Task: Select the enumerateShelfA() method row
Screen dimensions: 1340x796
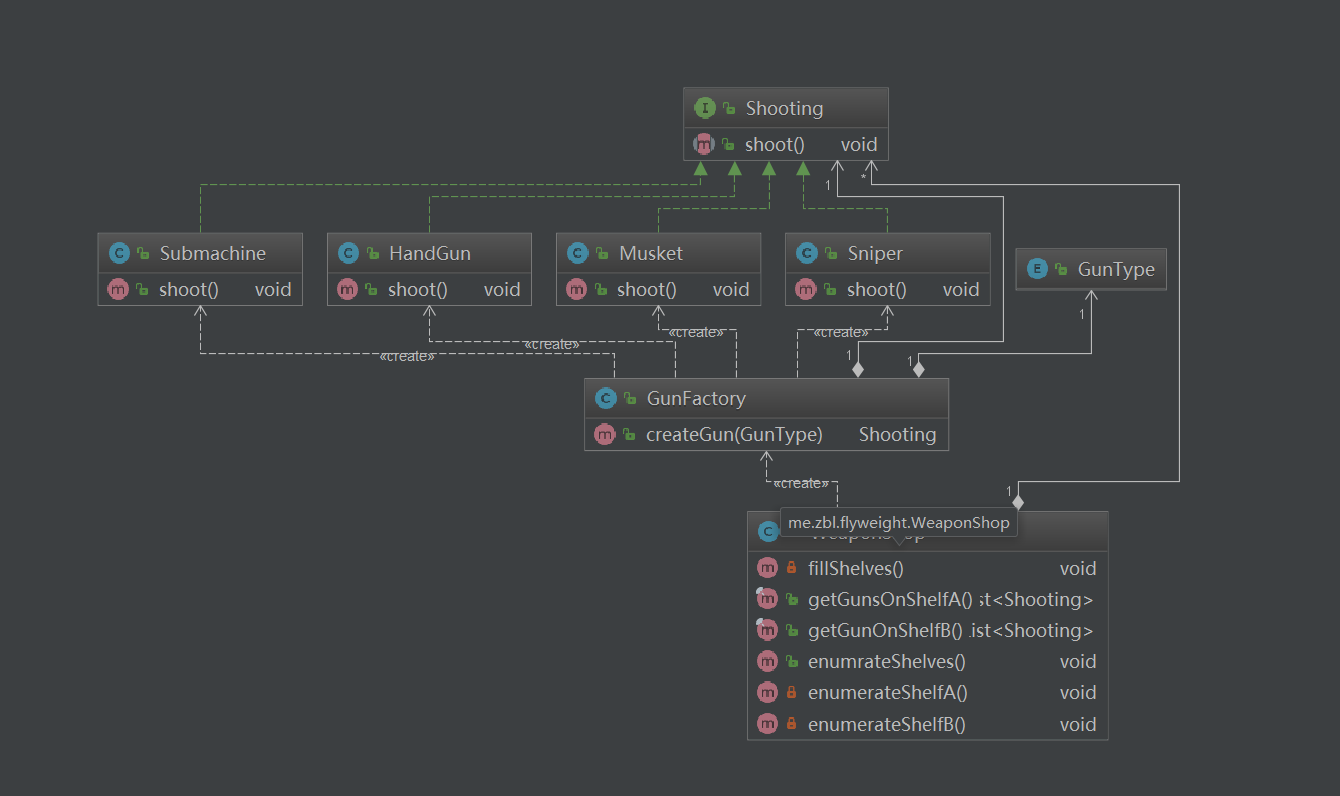Action: click(888, 693)
